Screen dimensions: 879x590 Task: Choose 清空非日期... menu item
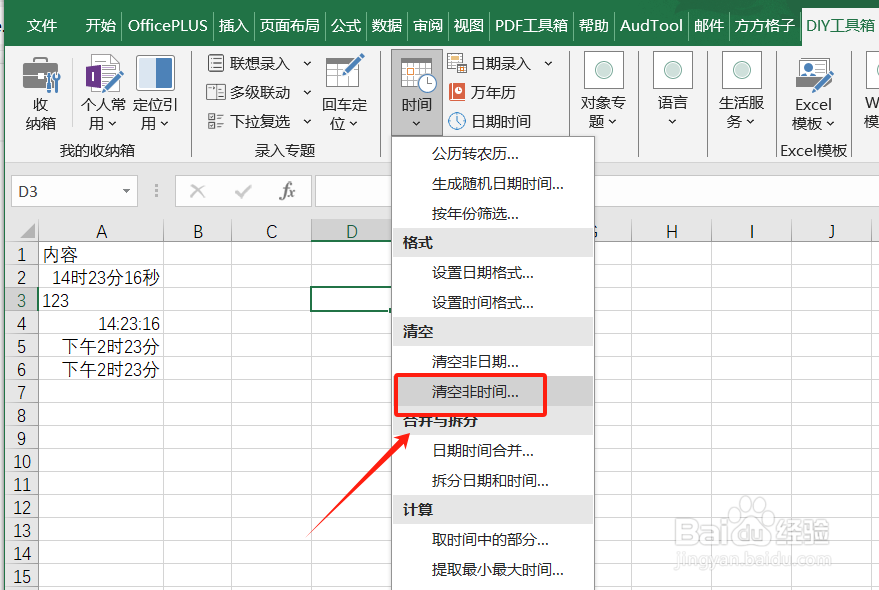[x=493, y=361]
